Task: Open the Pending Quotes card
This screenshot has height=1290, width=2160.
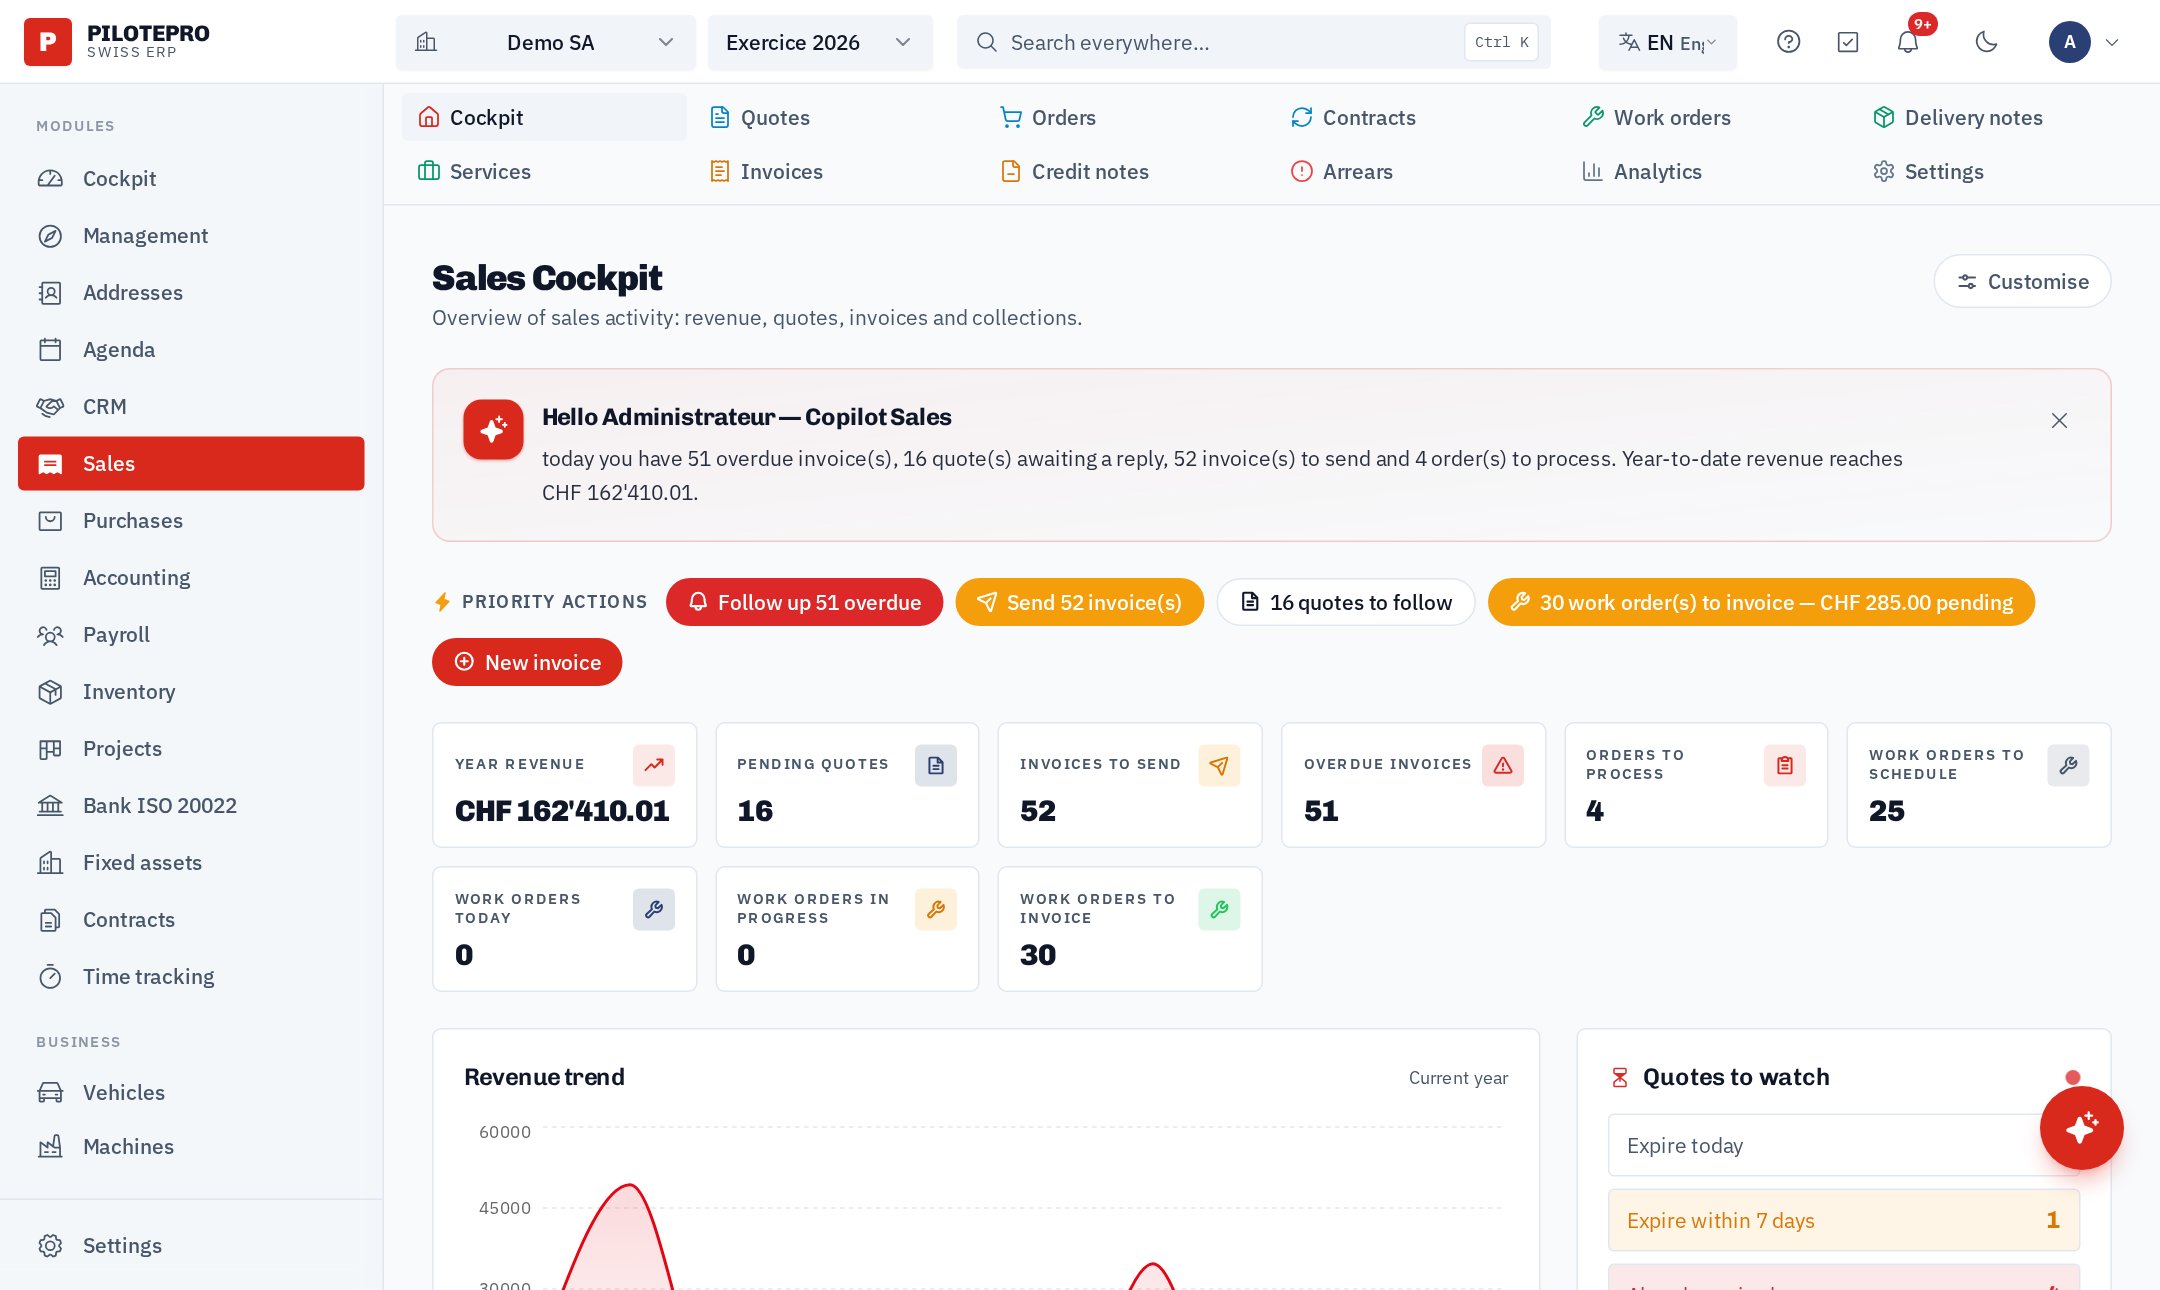Action: click(x=847, y=785)
